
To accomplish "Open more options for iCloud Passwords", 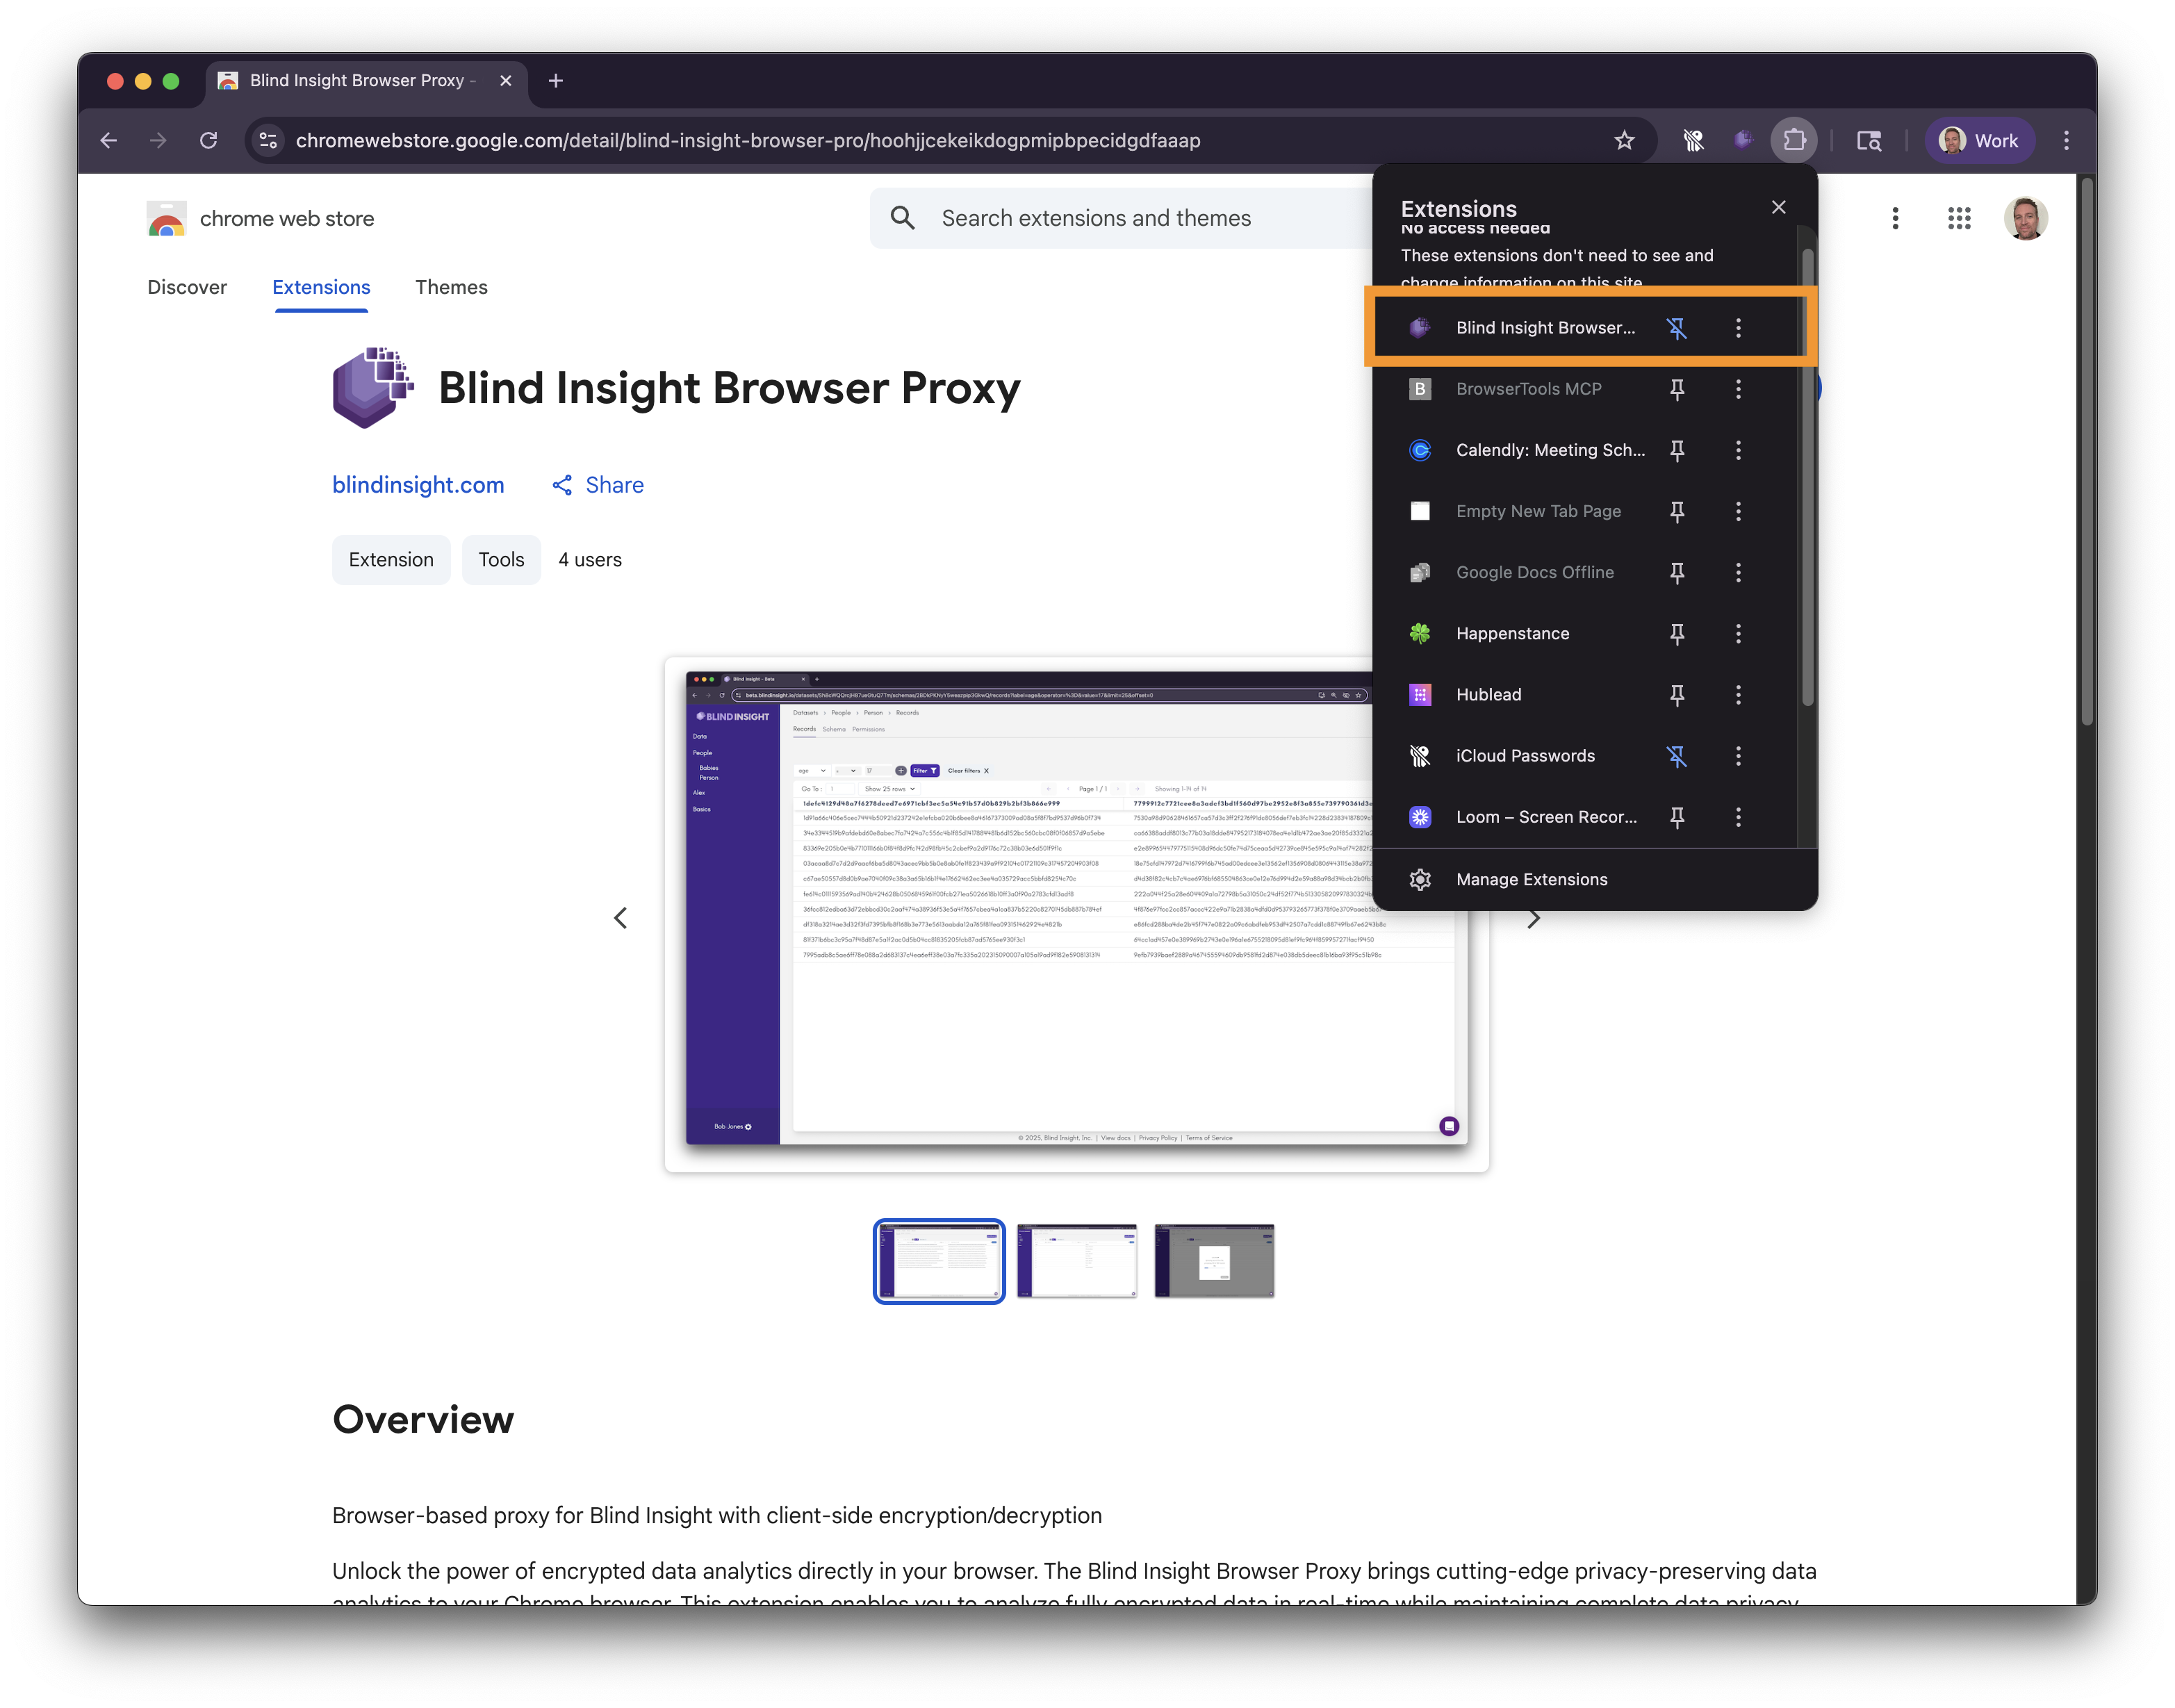I will click(1738, 756).
